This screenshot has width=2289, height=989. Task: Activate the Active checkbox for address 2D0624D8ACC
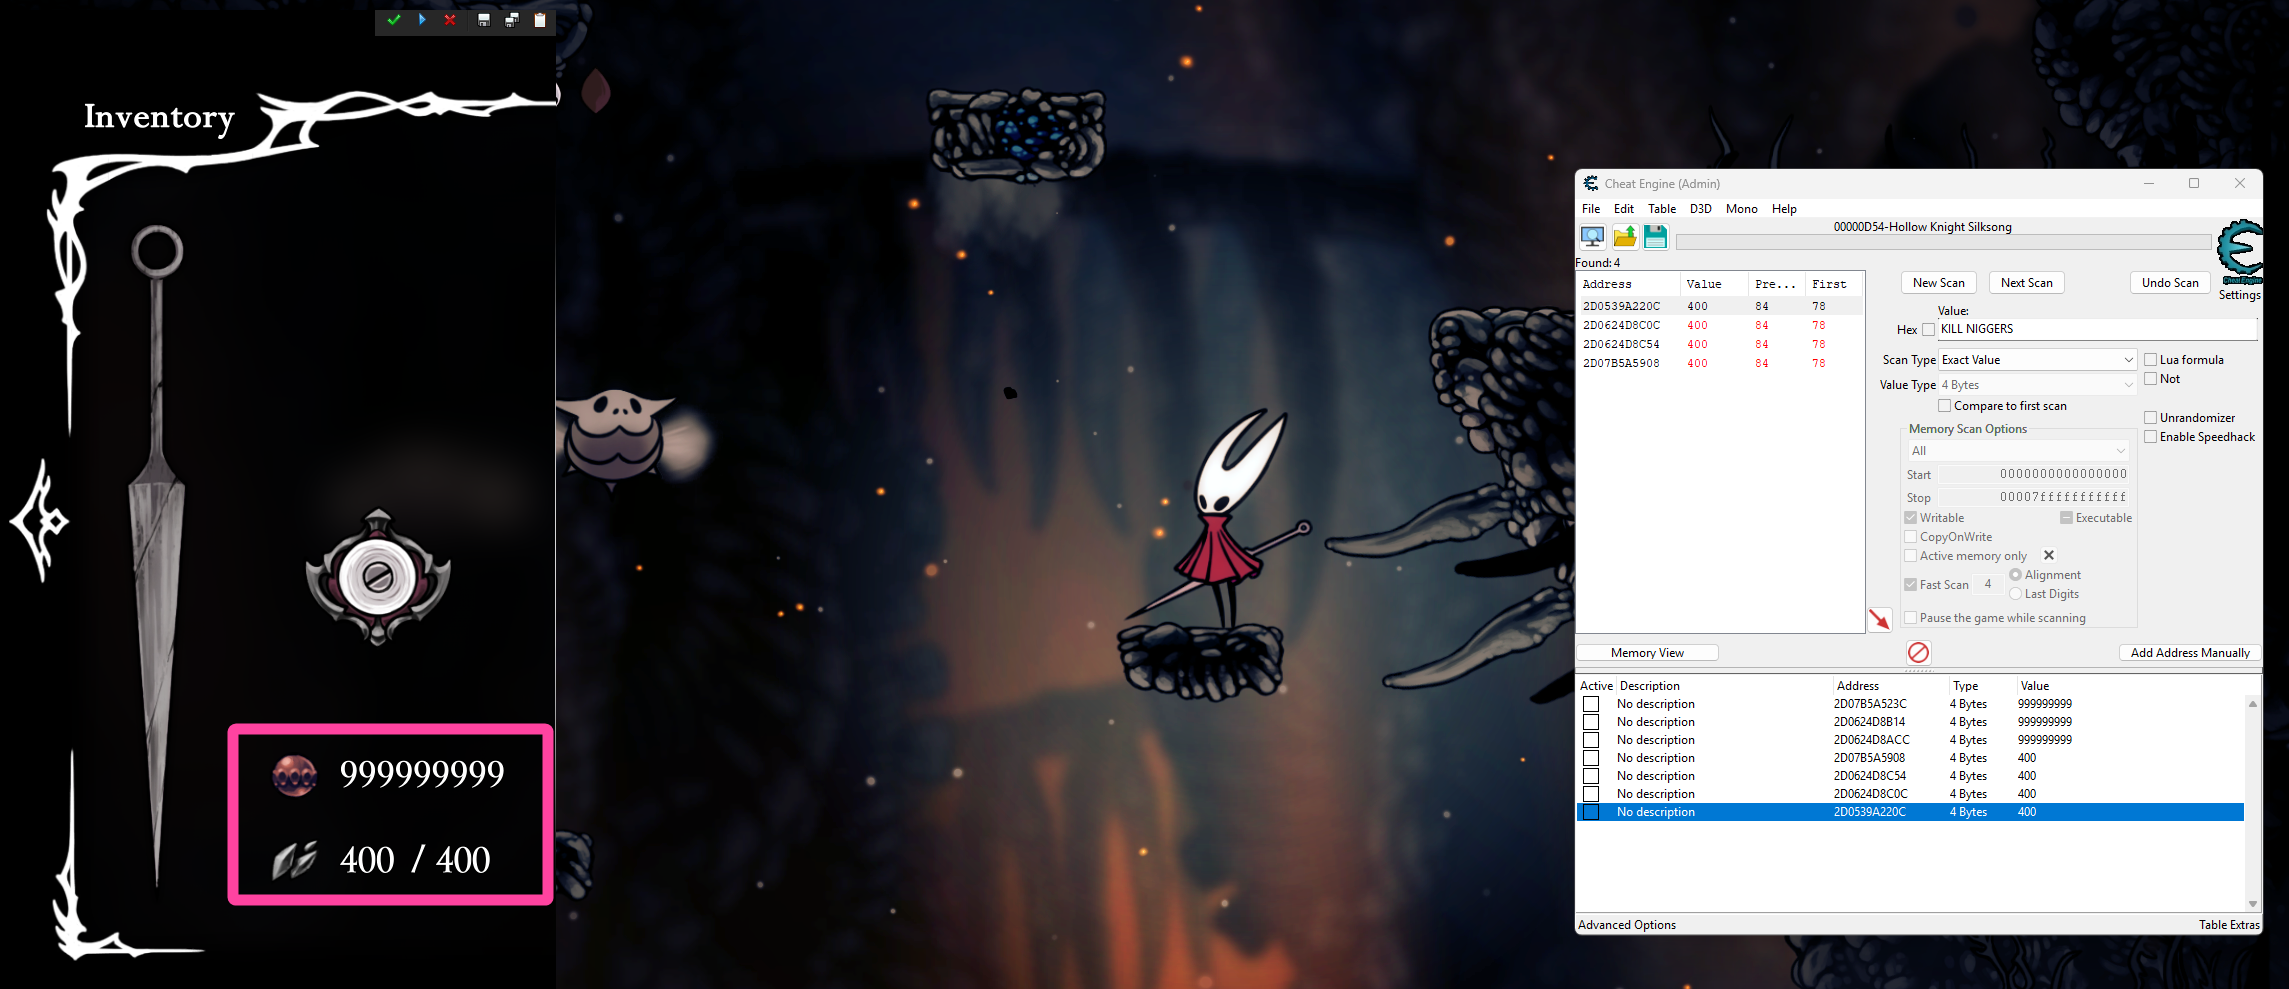[1591, 740]
